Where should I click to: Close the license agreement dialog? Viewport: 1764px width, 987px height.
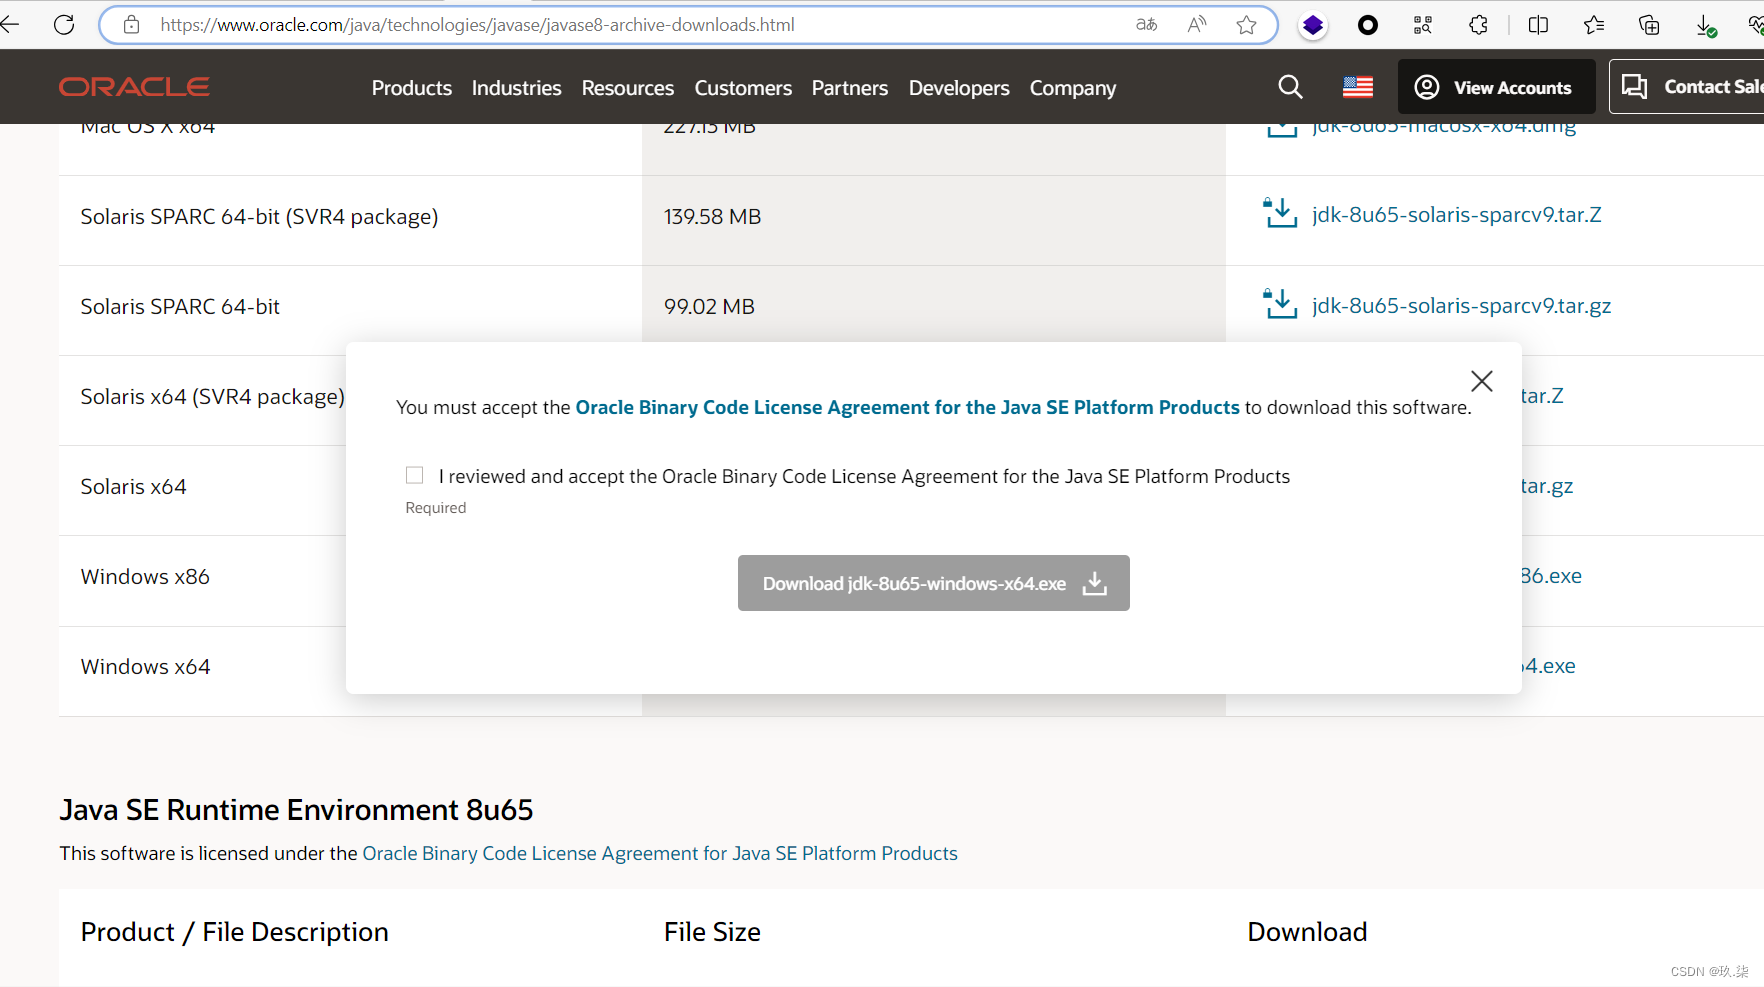(x=1482, y=381)
